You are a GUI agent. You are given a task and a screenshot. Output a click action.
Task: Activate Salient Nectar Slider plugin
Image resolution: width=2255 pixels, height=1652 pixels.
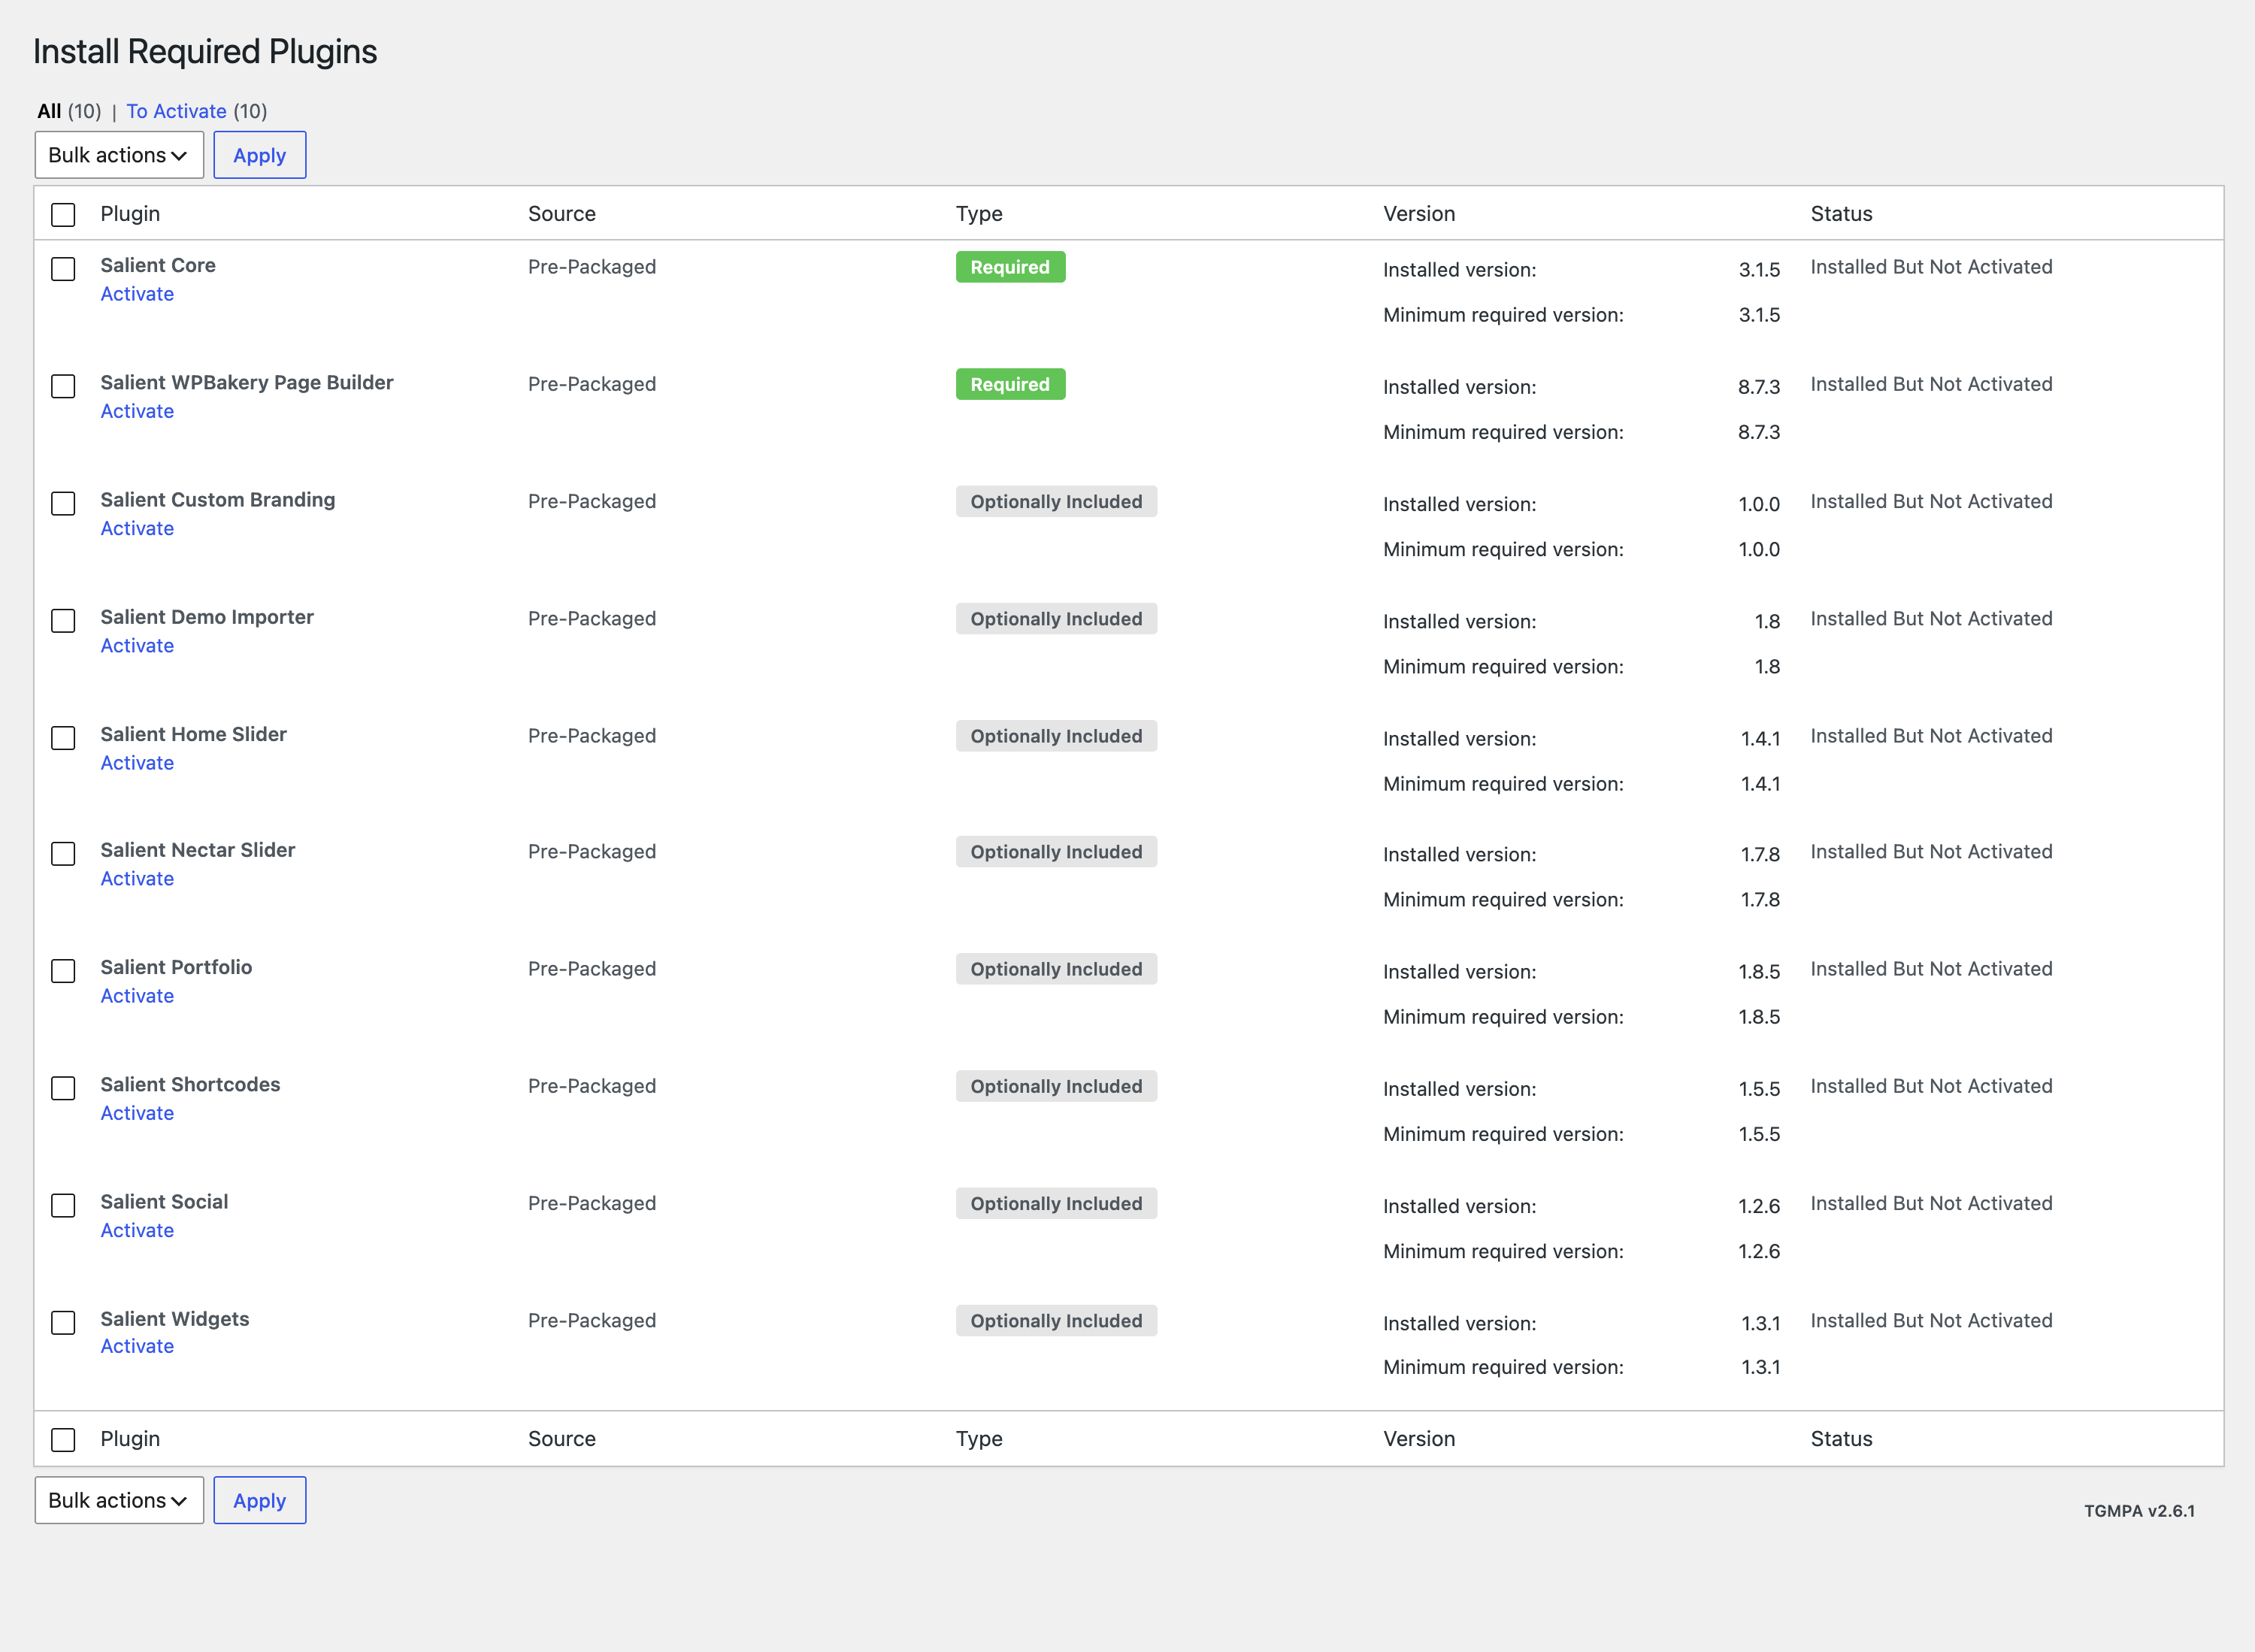click(x=137, y=879)
